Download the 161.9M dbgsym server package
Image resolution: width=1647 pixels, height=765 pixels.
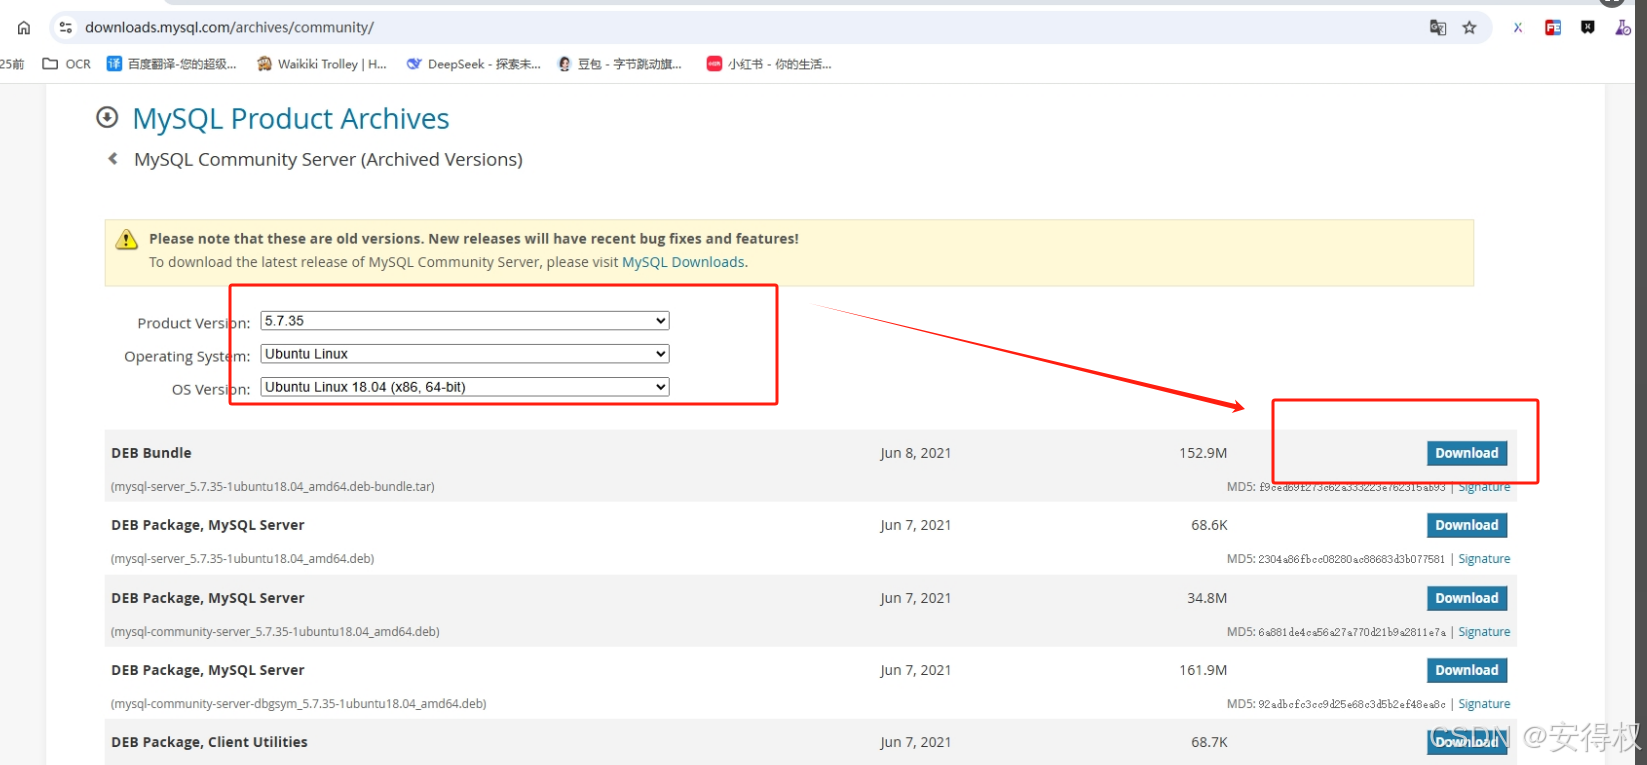click(1467, 670)
